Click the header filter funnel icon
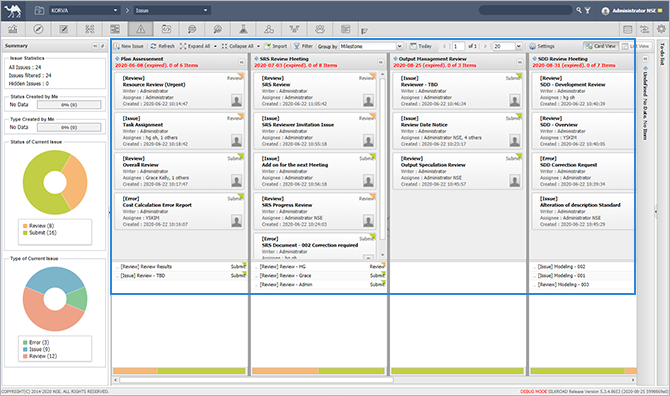The width and height of the screenshot is (670, 396). coord(588,10)
